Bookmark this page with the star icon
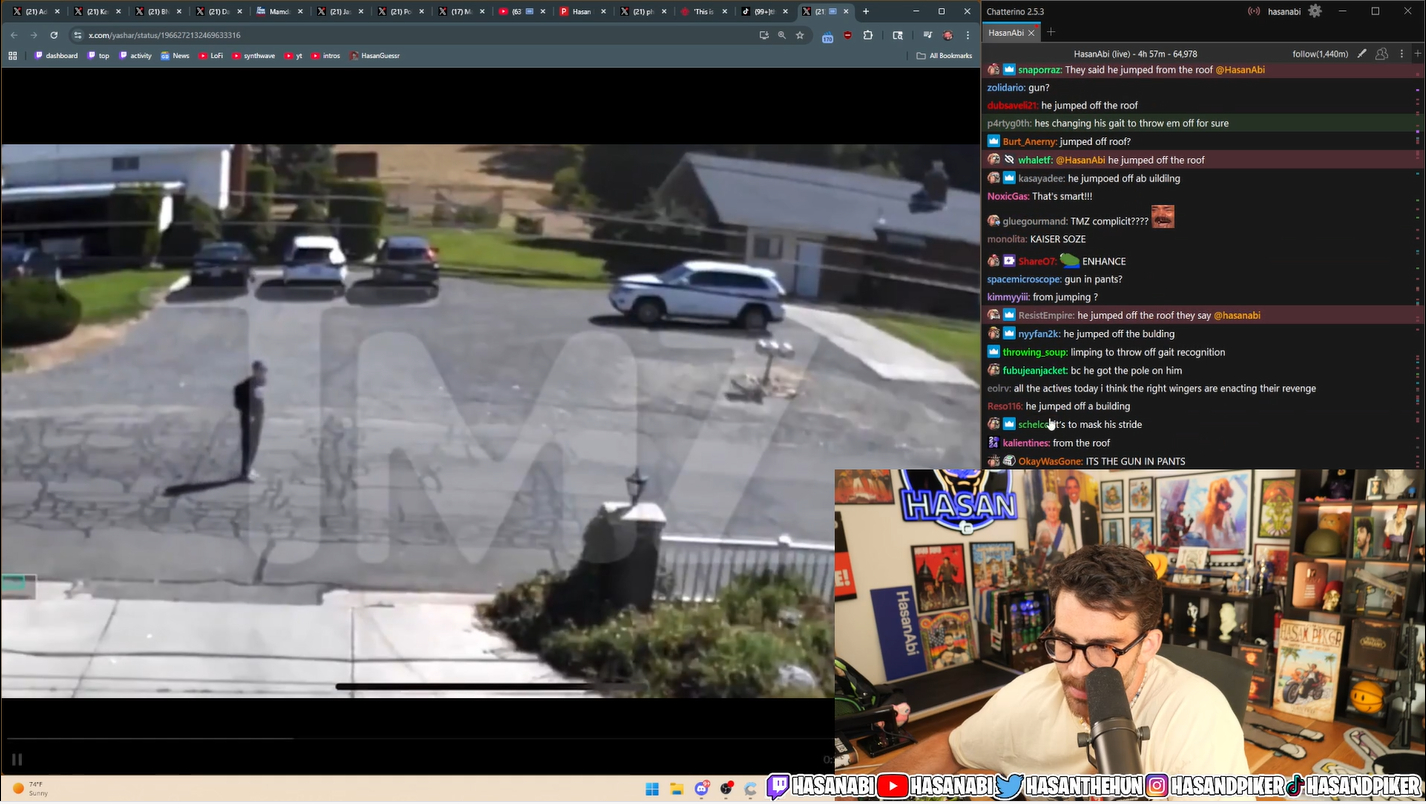Image resolution: width=1426 pixels, height=804 pixels. tap(800, 35)
